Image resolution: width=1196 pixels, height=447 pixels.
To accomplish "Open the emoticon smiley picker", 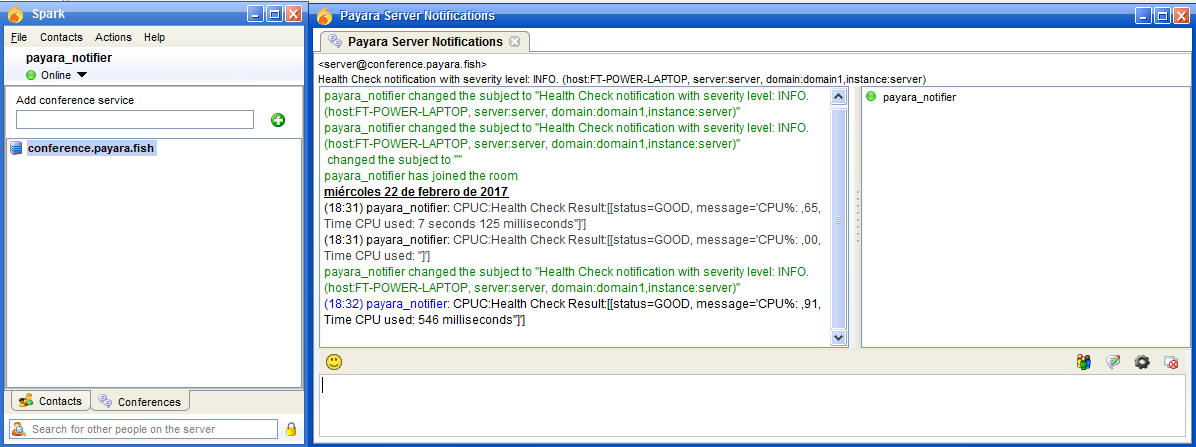I will [x=334, y=362].
